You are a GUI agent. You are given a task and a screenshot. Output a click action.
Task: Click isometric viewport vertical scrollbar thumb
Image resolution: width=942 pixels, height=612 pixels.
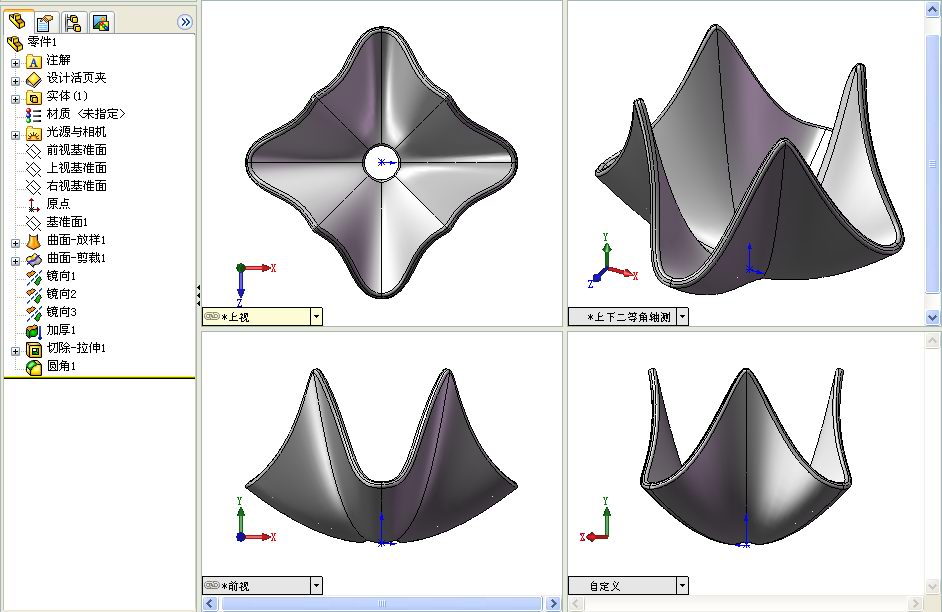[932, 164]
